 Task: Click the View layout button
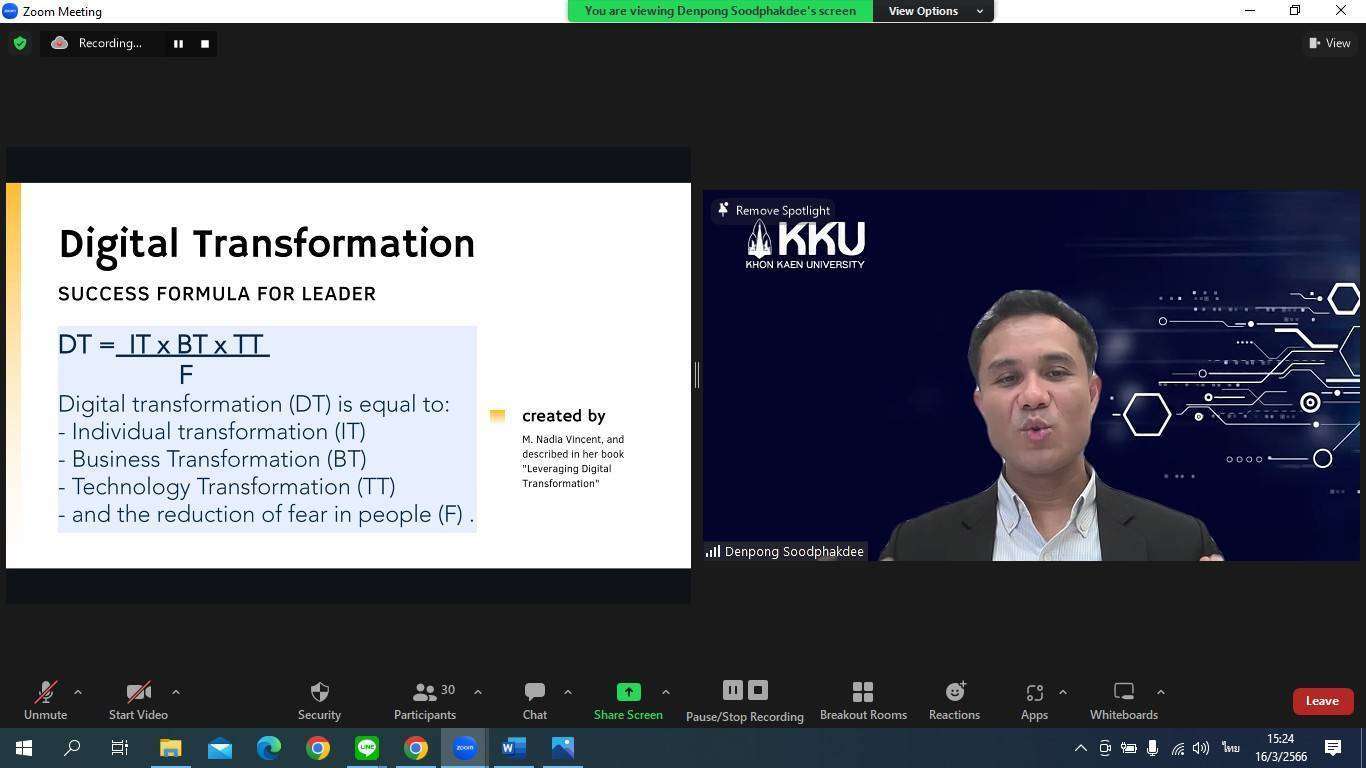click(x=1330, y=43)
